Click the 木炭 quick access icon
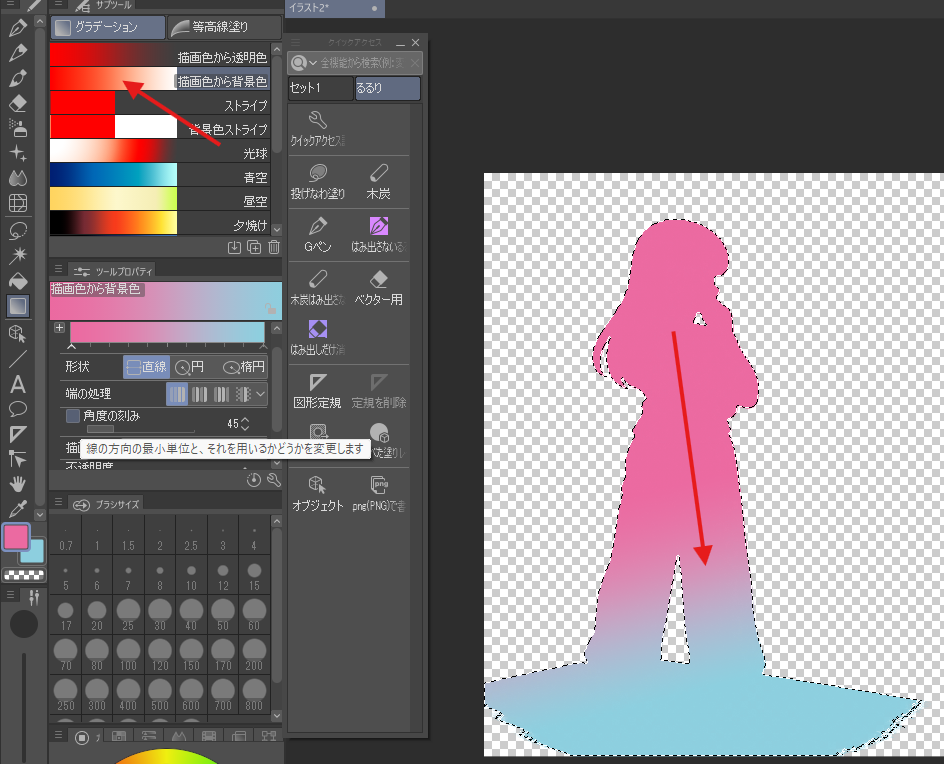Viewport: 944px width, 764px height. (x=378, y=181)
